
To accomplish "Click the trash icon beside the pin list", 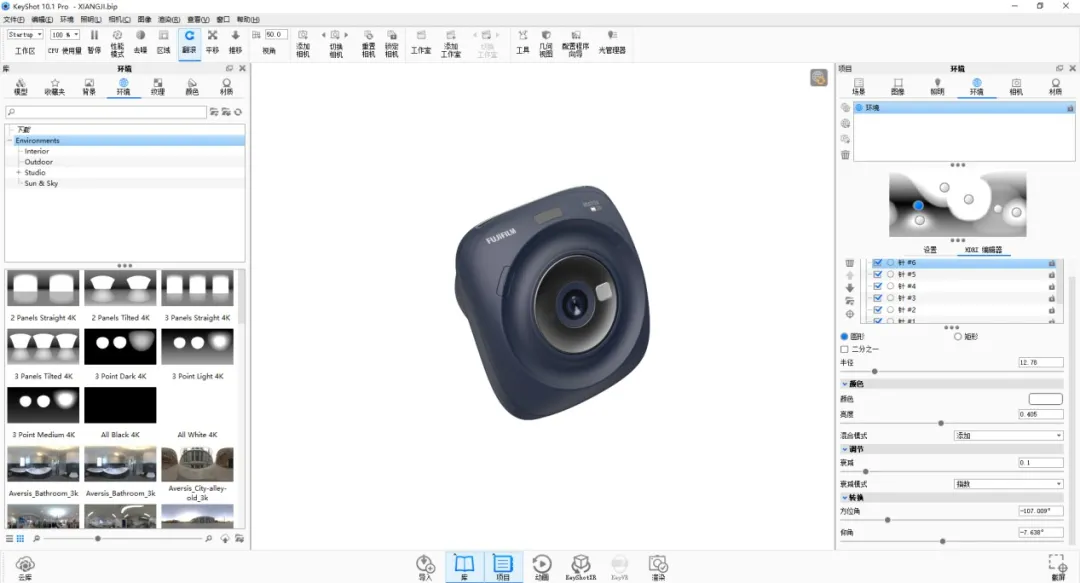I will (849, 263).
